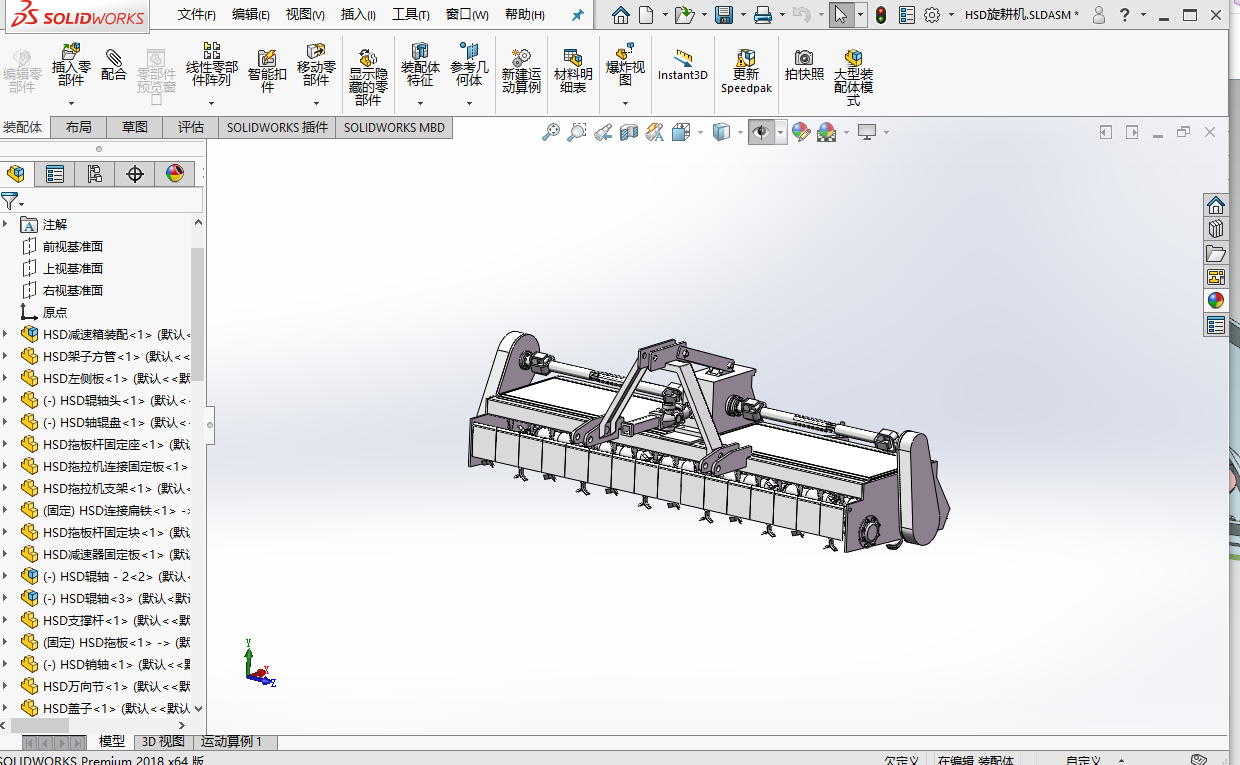Open Appearances color ball in right task pane

pyautogui.click(x=1216, y=301)
